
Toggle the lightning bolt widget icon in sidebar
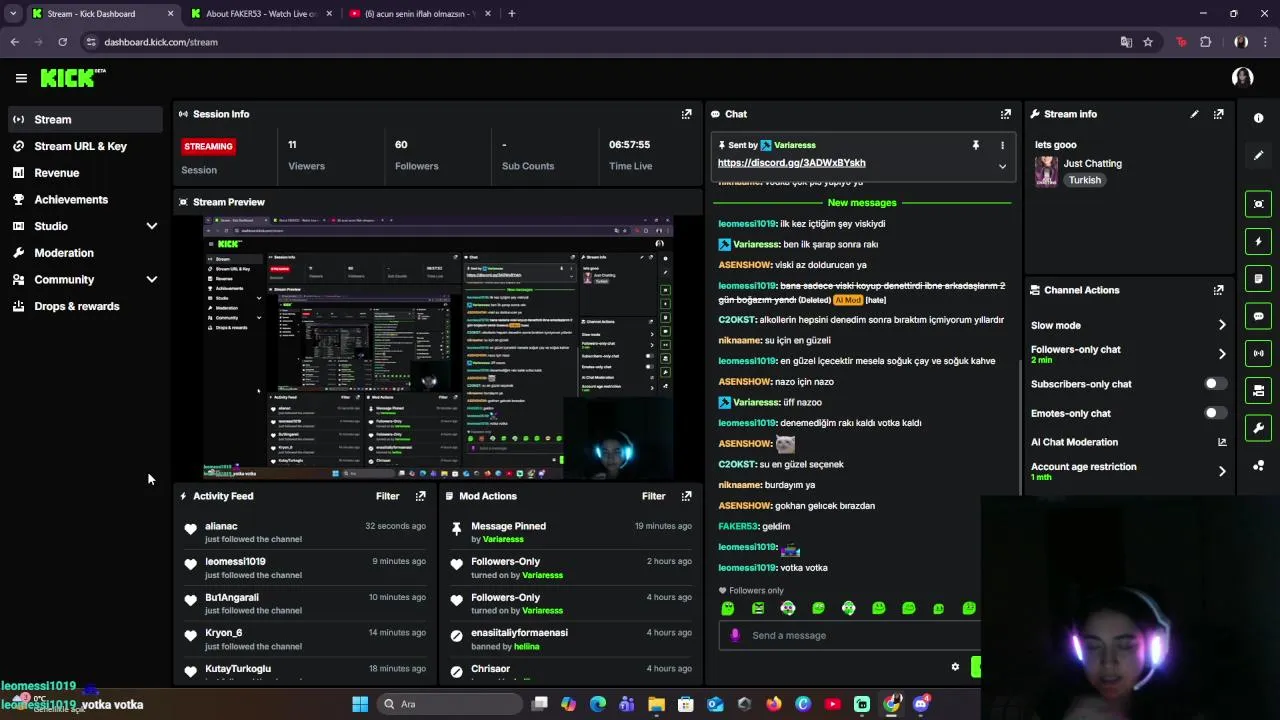1258,241
